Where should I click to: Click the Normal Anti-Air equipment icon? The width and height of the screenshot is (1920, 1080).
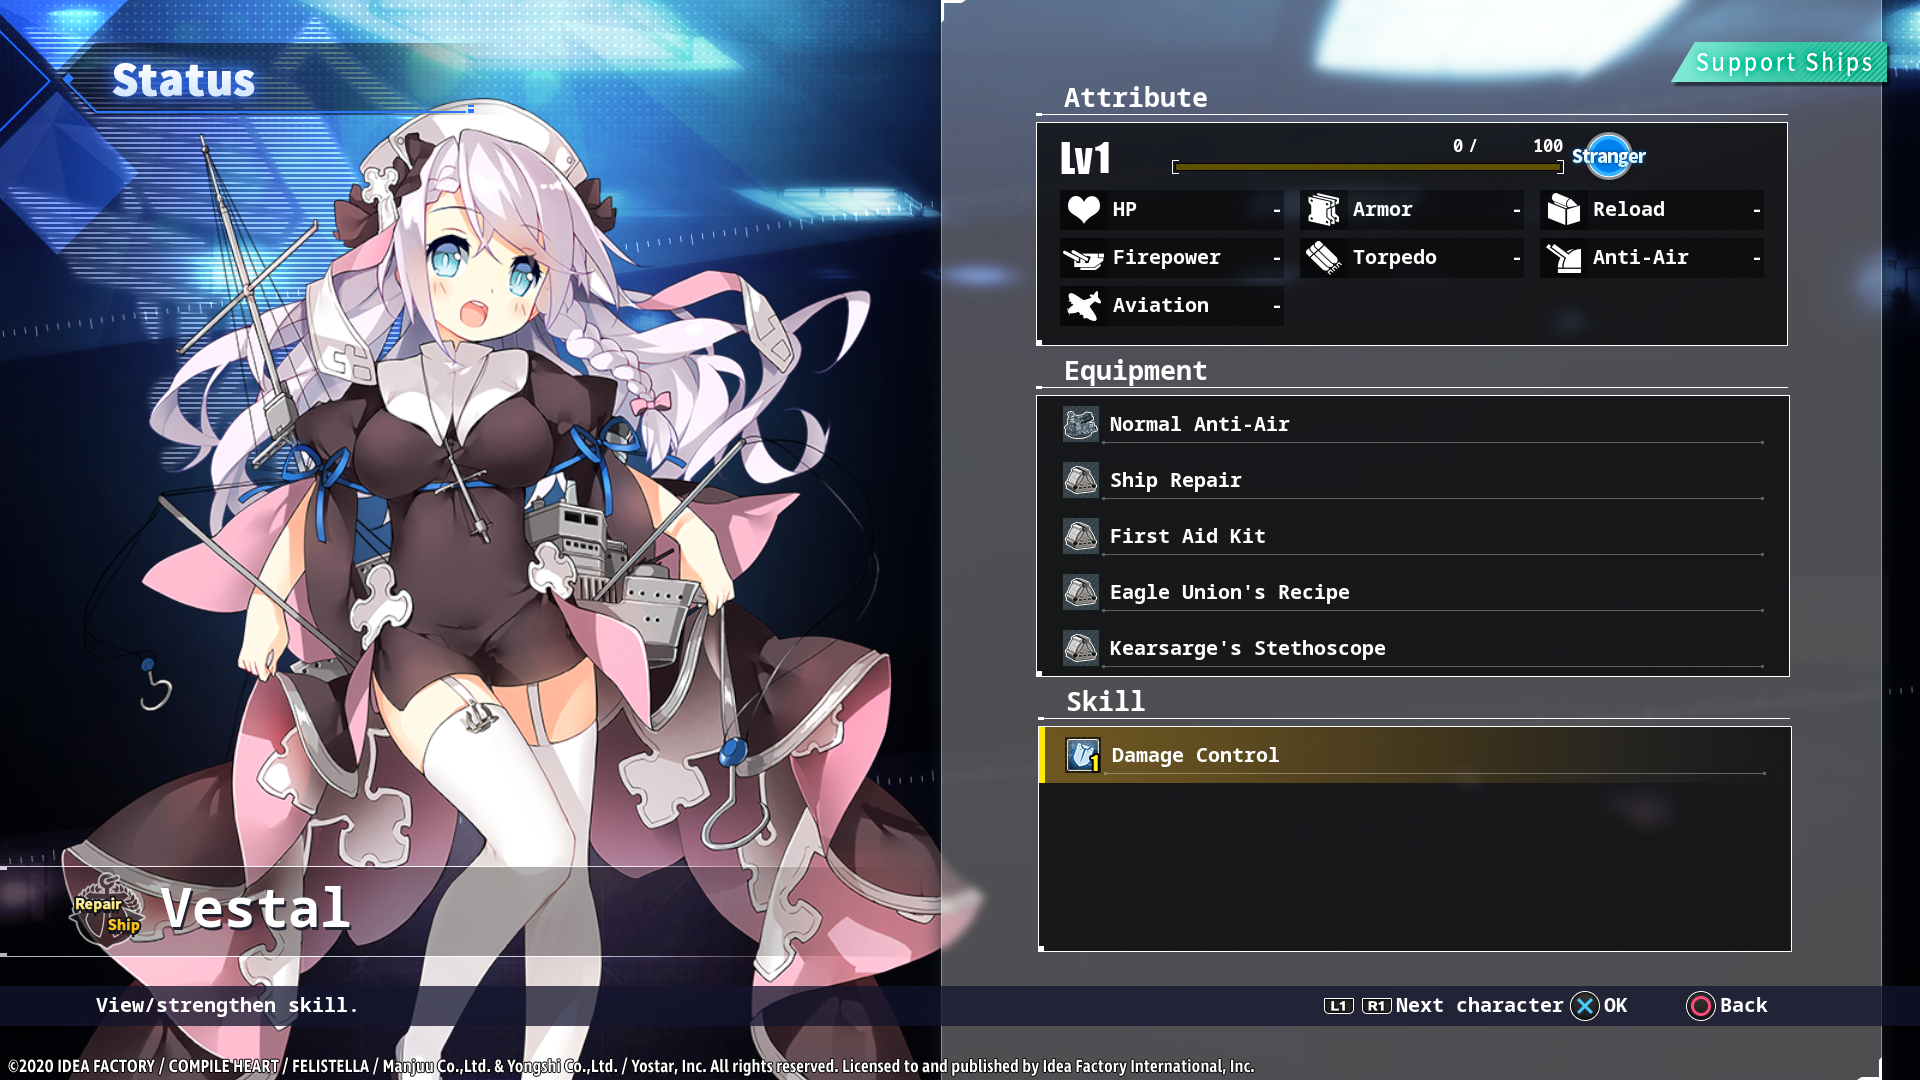1080,424
